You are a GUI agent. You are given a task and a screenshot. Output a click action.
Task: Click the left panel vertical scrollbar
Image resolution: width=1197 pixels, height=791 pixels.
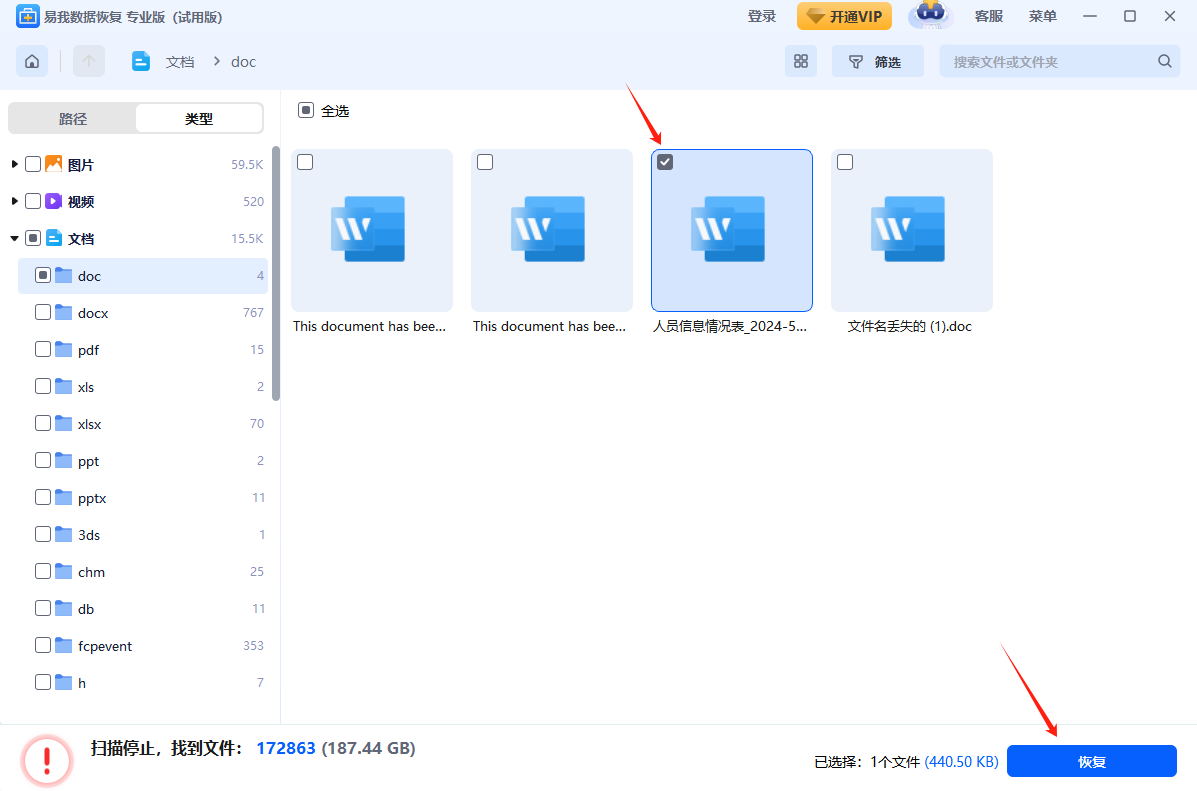click(276, 270)
